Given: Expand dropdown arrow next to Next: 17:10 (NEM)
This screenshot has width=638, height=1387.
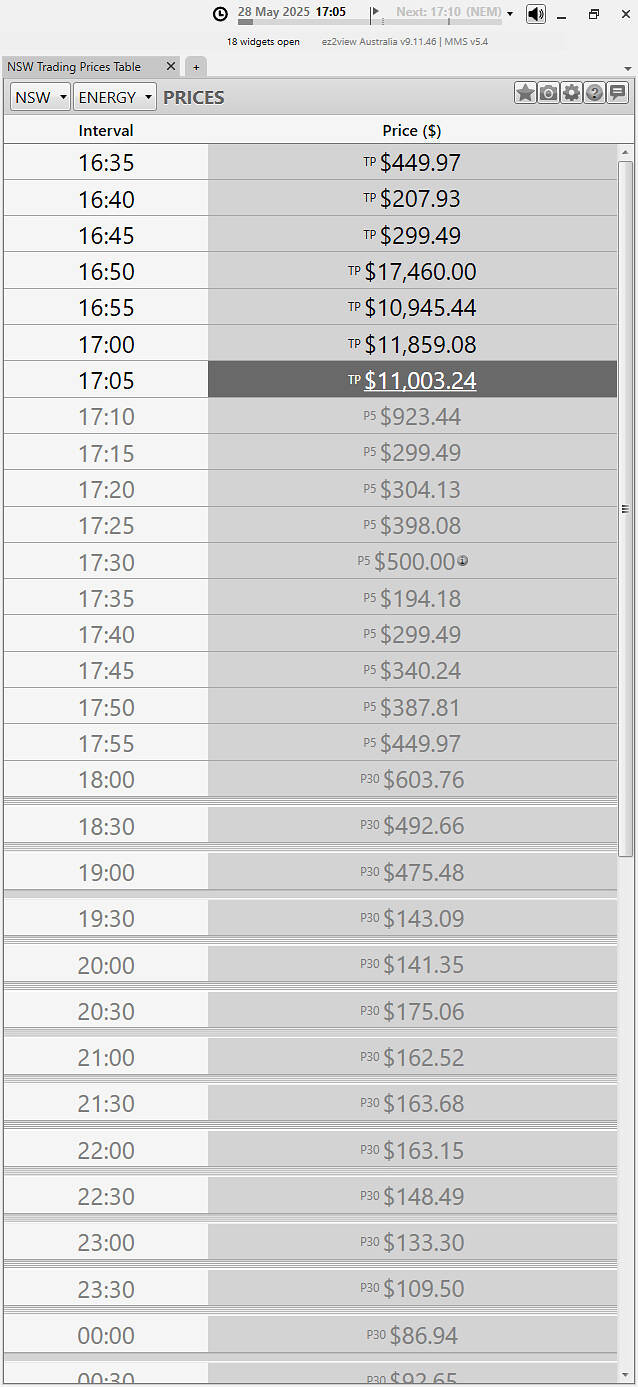Looking at the screenshot, I should coord(510,14).
